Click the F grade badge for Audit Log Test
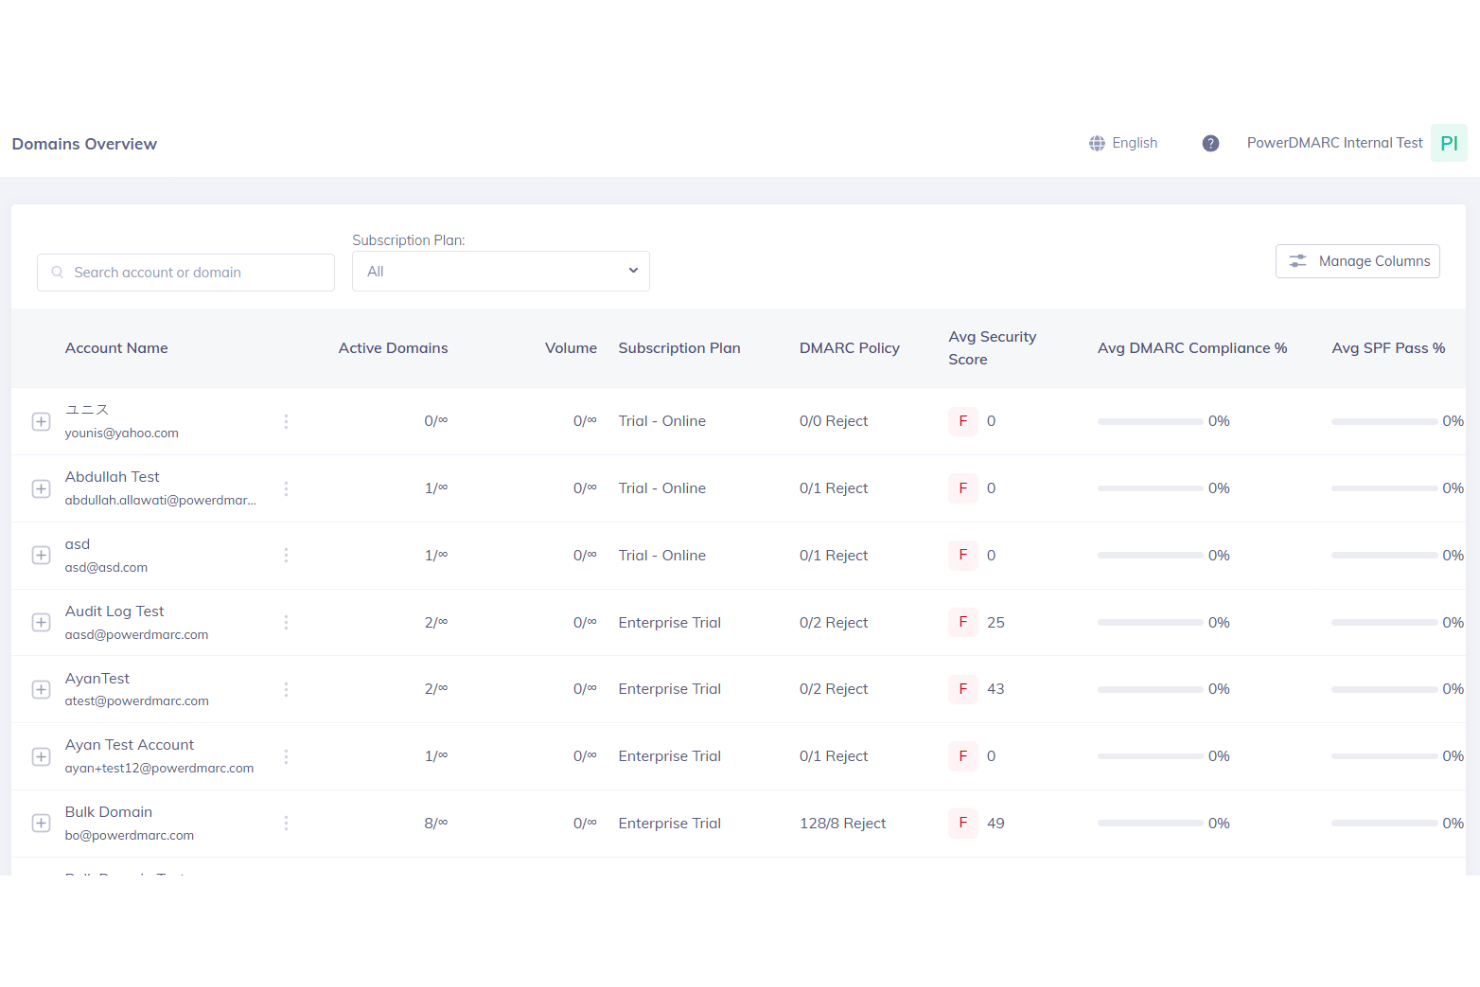This screenshot has height=987, width=1480. pos(963,622)
